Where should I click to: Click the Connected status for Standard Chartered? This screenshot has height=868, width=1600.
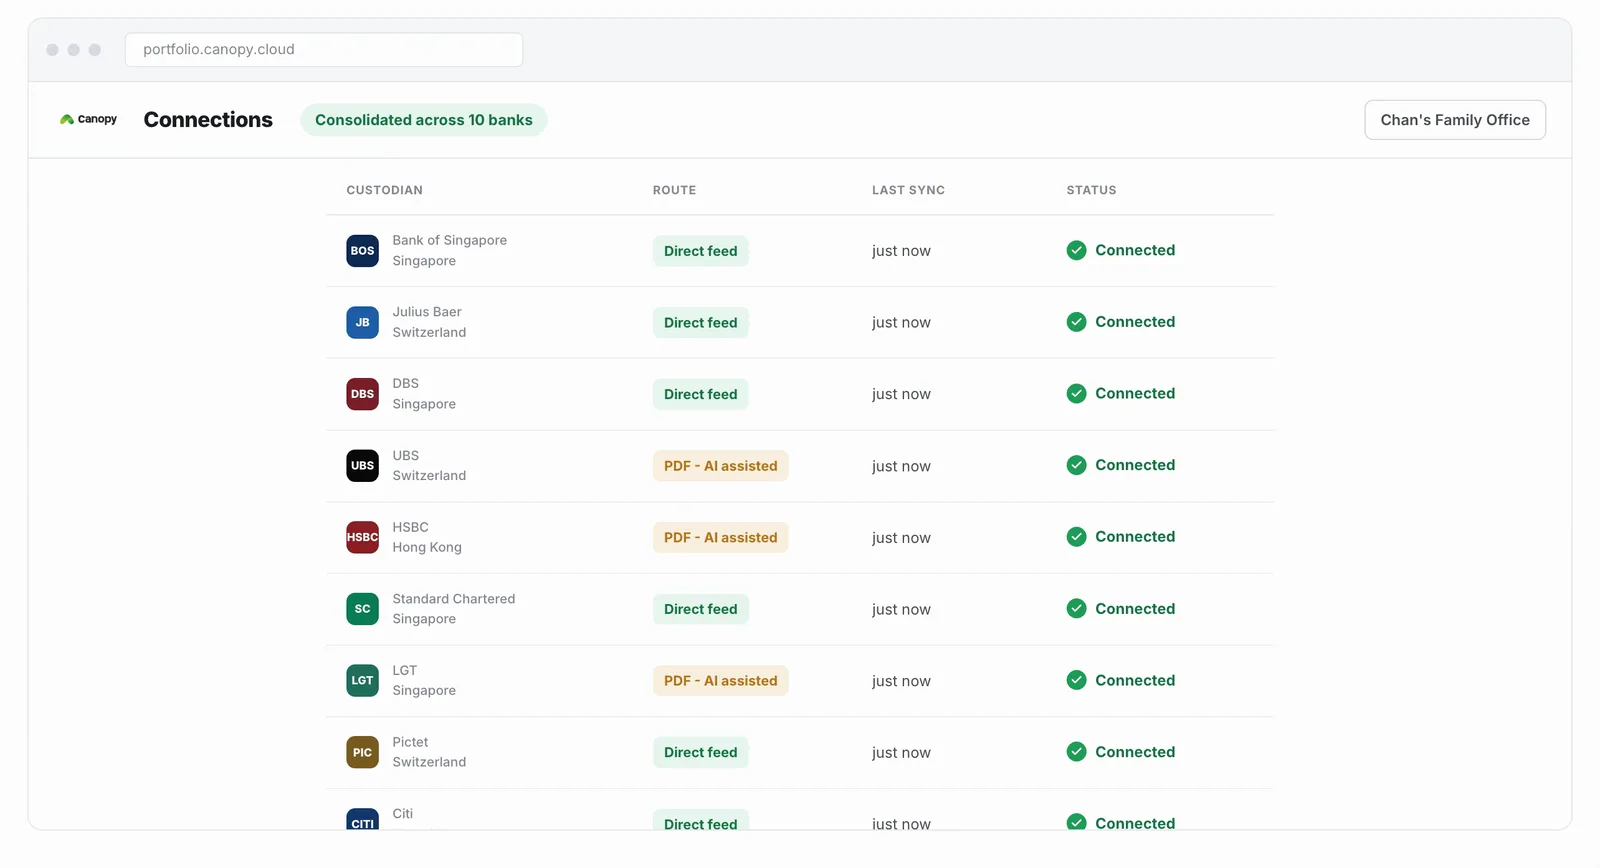click(x=1135, y=609)
